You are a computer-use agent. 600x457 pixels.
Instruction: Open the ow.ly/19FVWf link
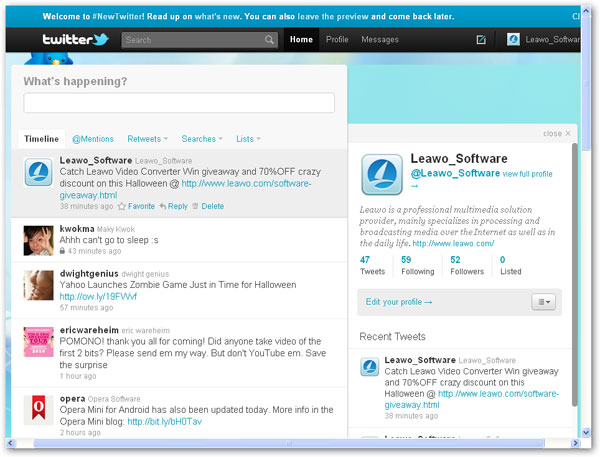98,297
